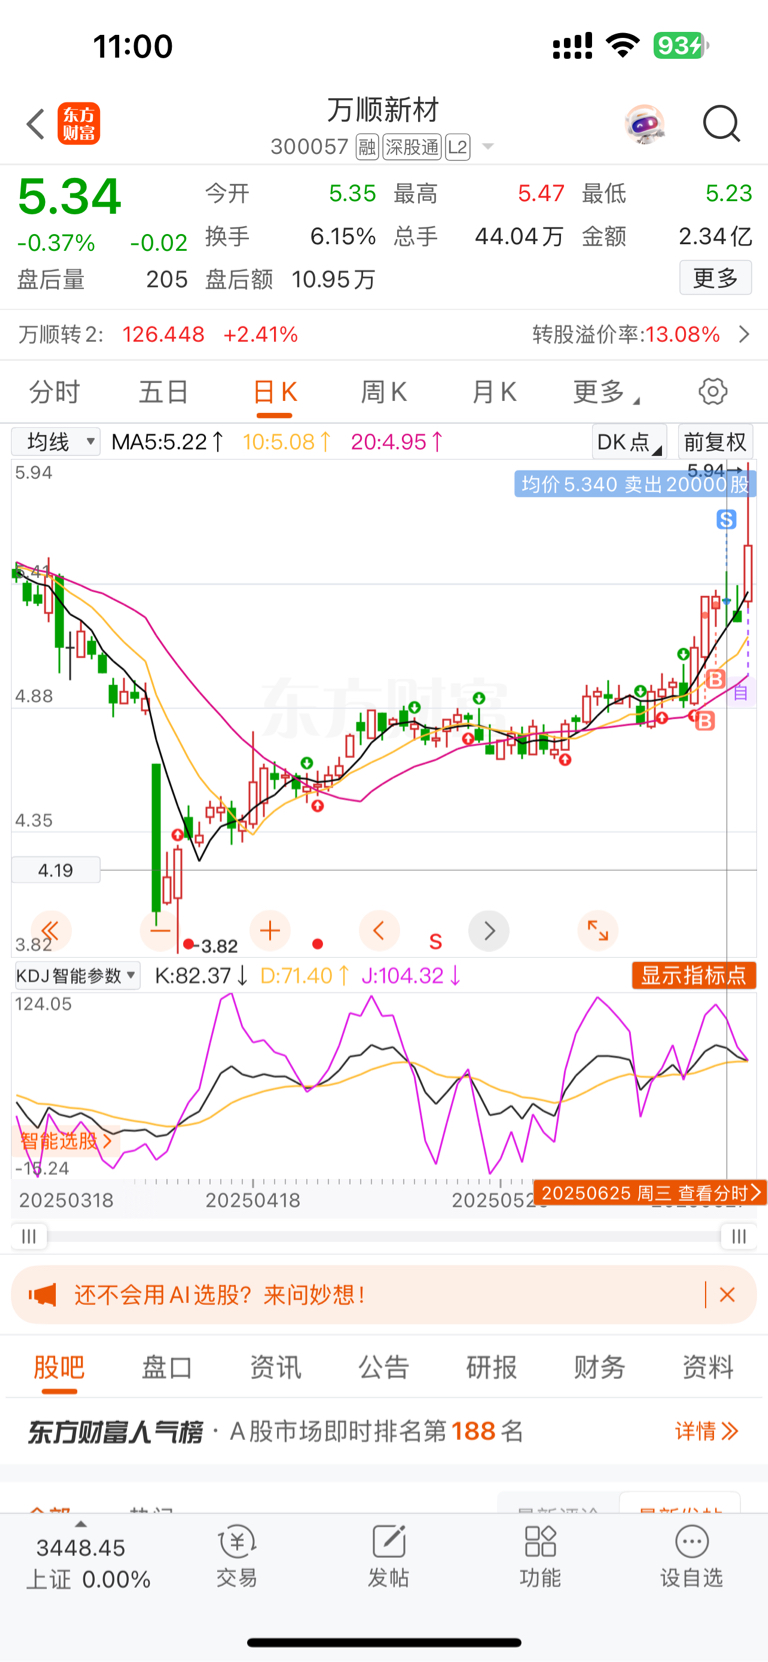
Task: Open 详情 ranking details
Action: 706,1431
